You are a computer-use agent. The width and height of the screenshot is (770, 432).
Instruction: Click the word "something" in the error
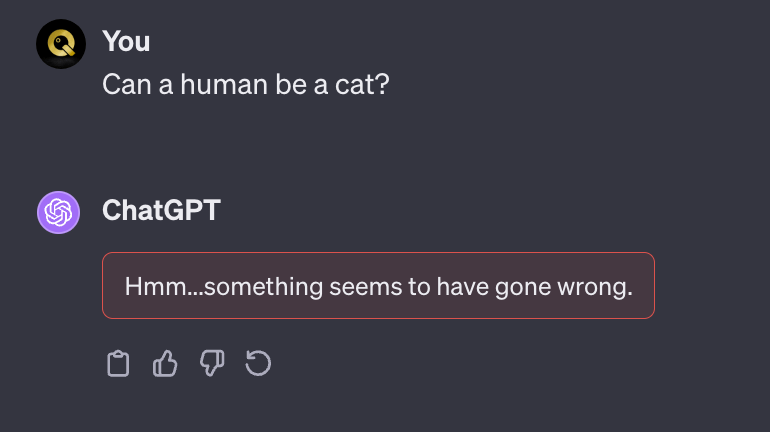236,286
